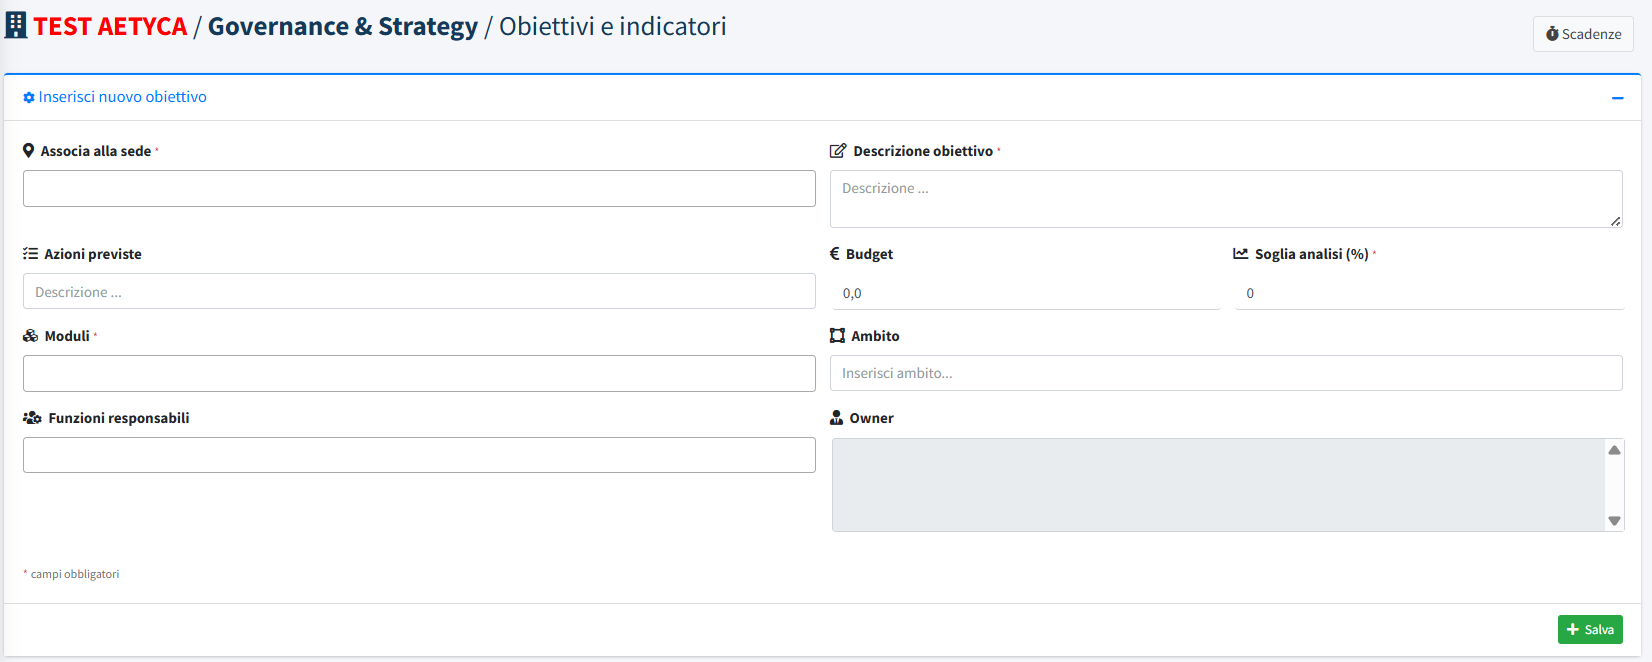Open the Associa alla sede dropdown
This screenshot has width=1652, height=662.
(x=419, y=189)
